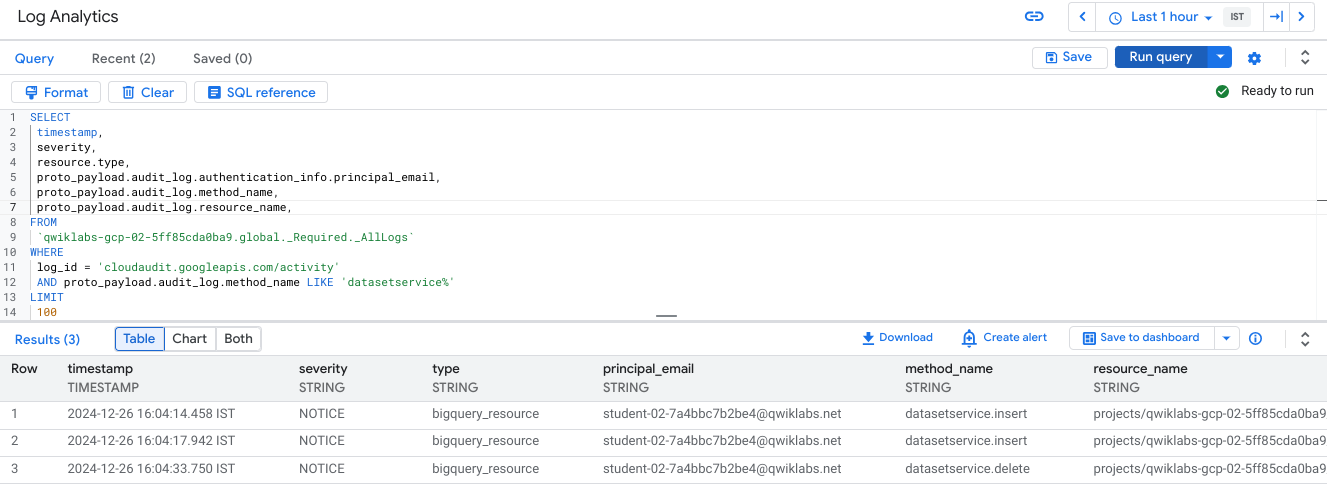Click the drag handle between editor and results

click(666, 316)
